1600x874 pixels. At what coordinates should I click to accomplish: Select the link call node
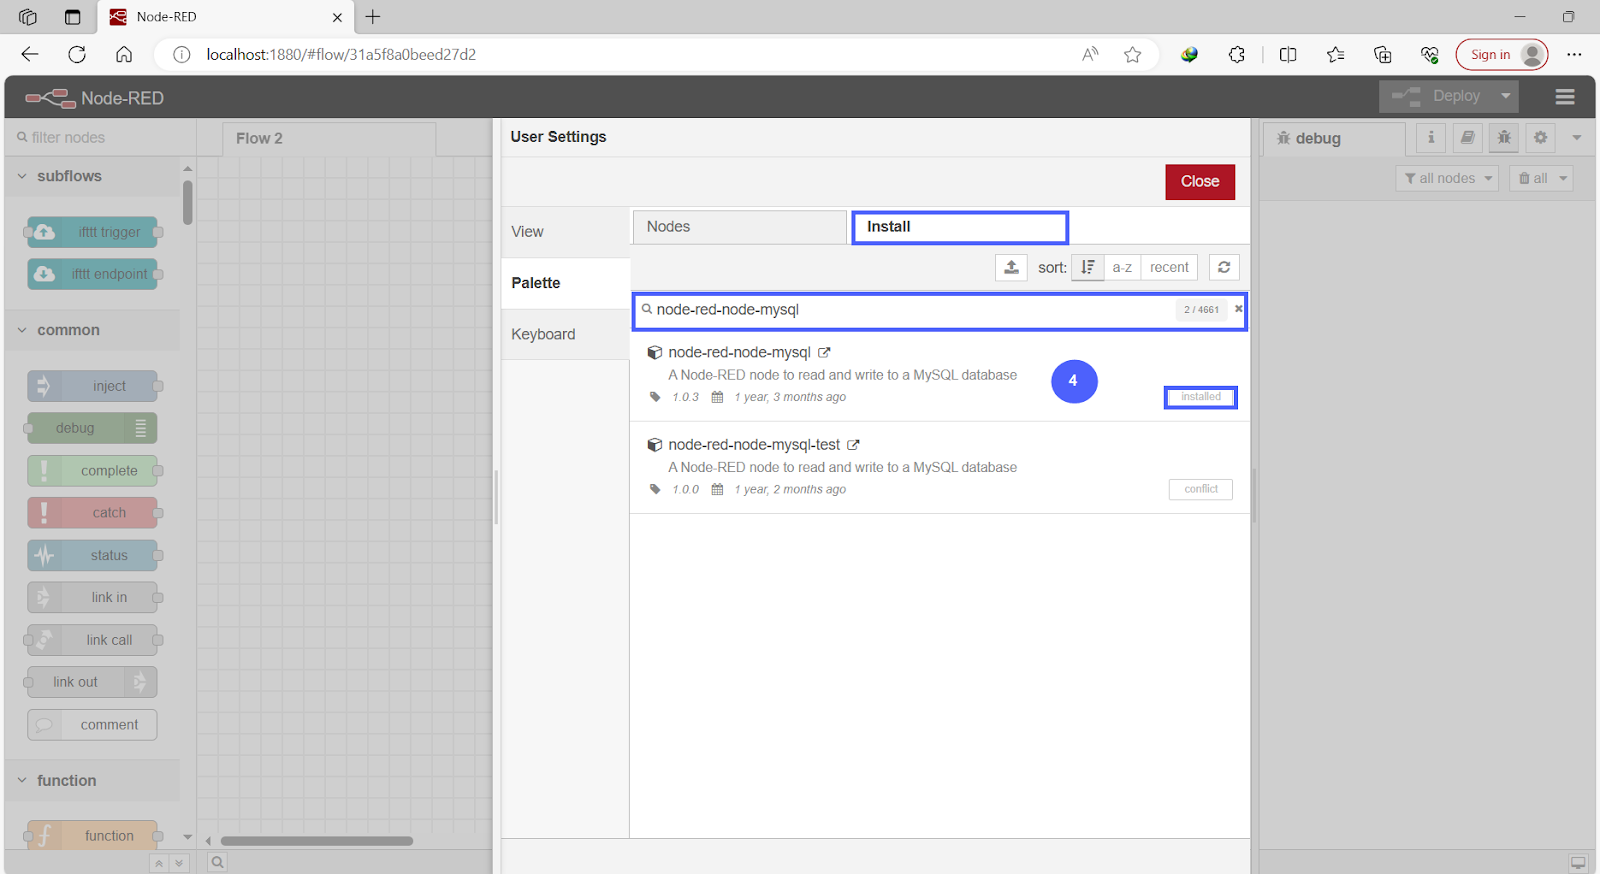pyautogui.click(x=93, y=640)
